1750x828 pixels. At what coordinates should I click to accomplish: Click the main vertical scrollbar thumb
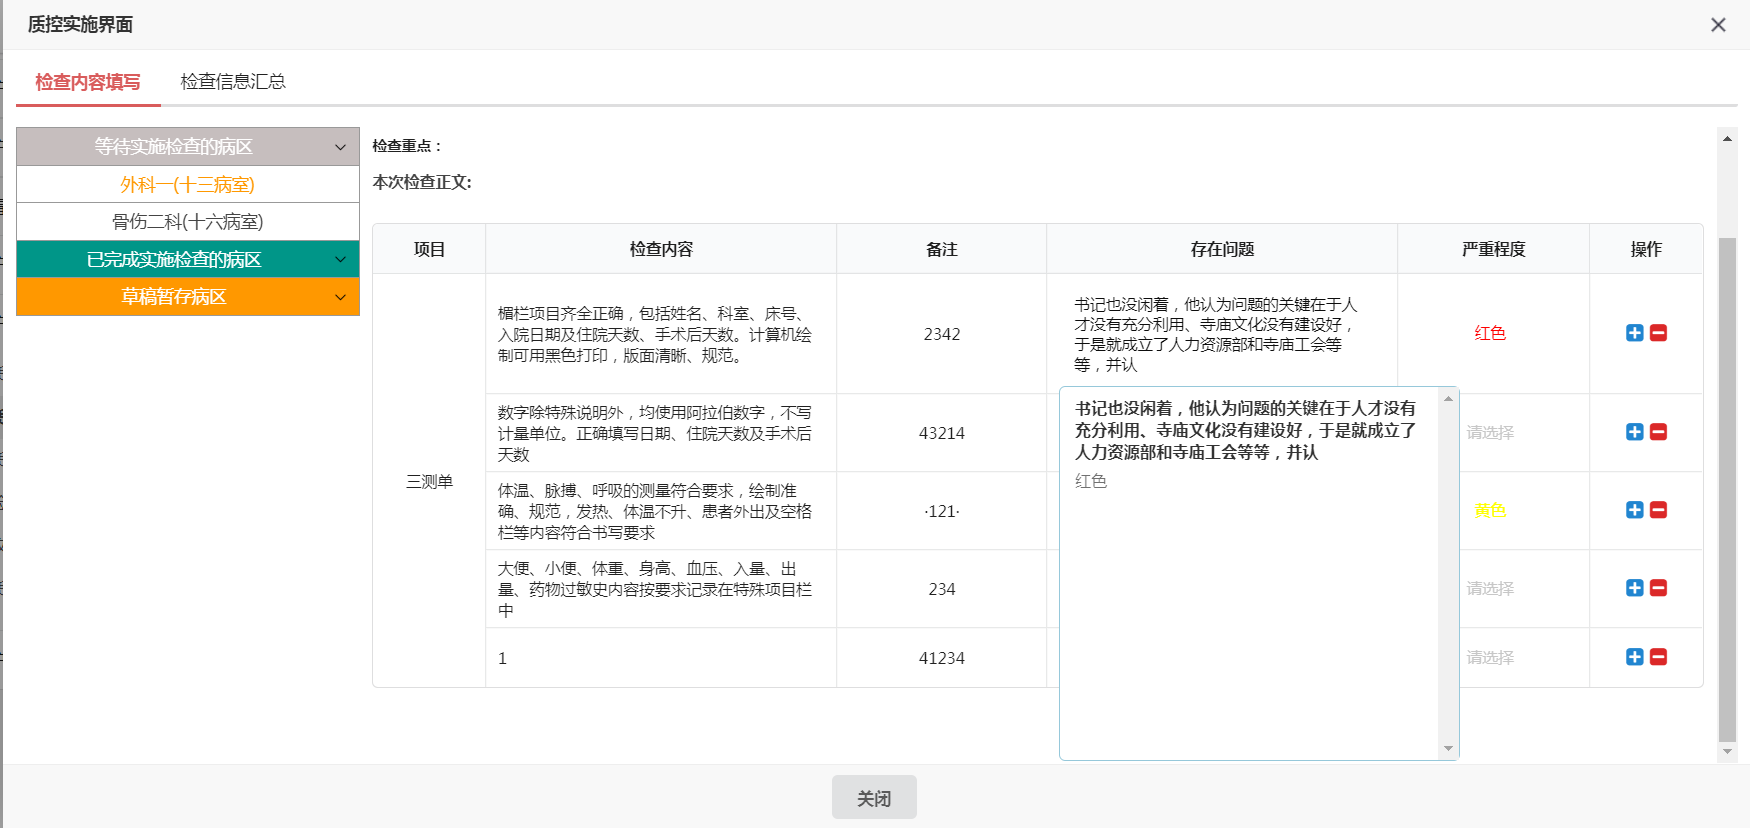pos(1727,490)
